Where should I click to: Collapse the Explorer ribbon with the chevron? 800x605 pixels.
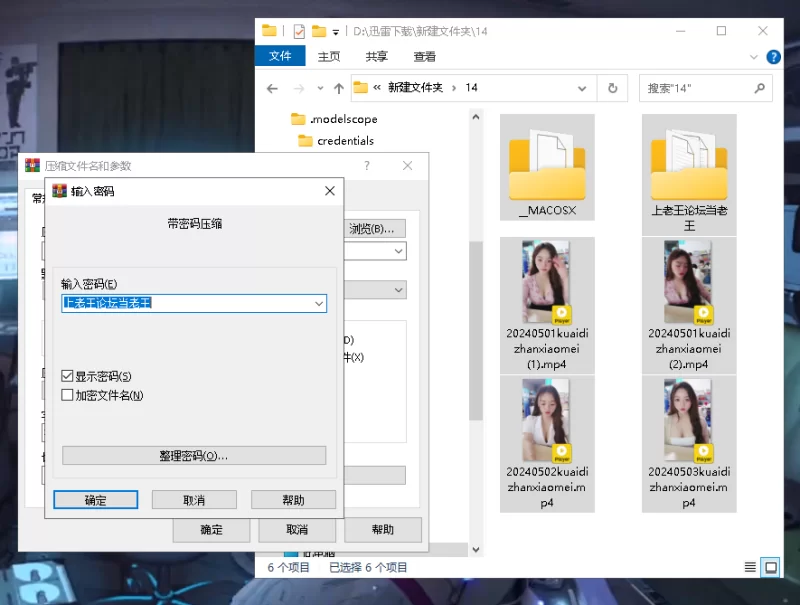pyautogui.click(x=755, y=57)
